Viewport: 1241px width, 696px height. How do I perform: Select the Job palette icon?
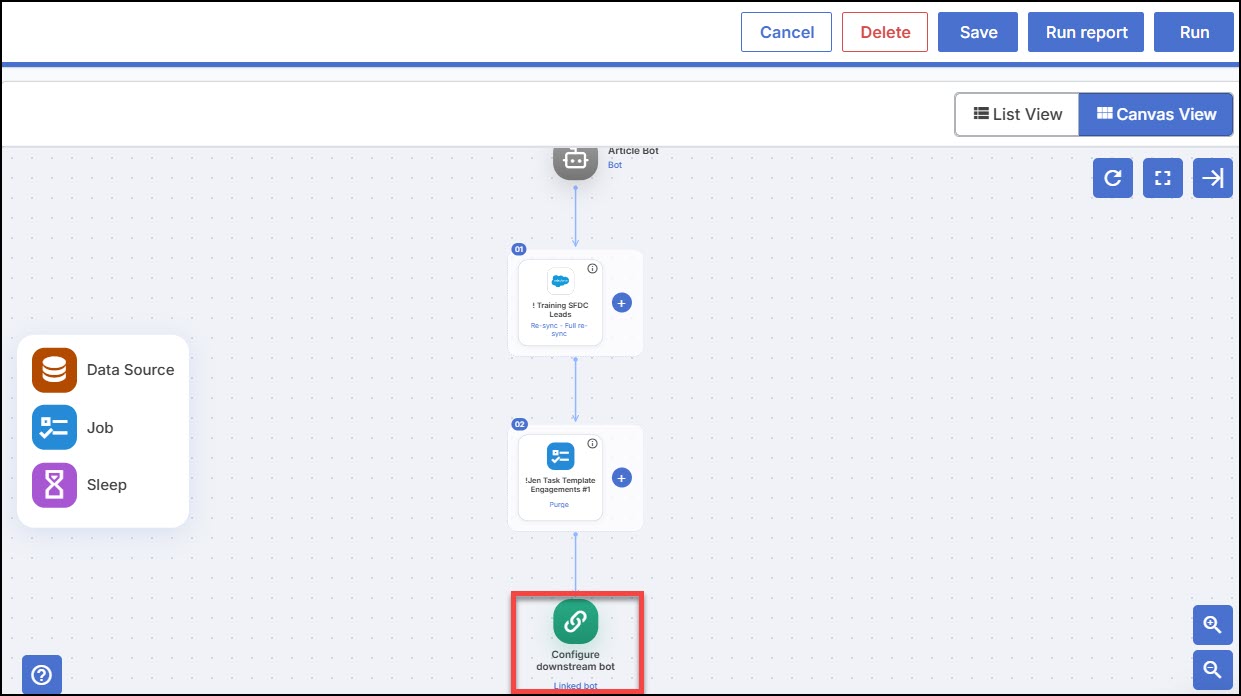point(54,427)
